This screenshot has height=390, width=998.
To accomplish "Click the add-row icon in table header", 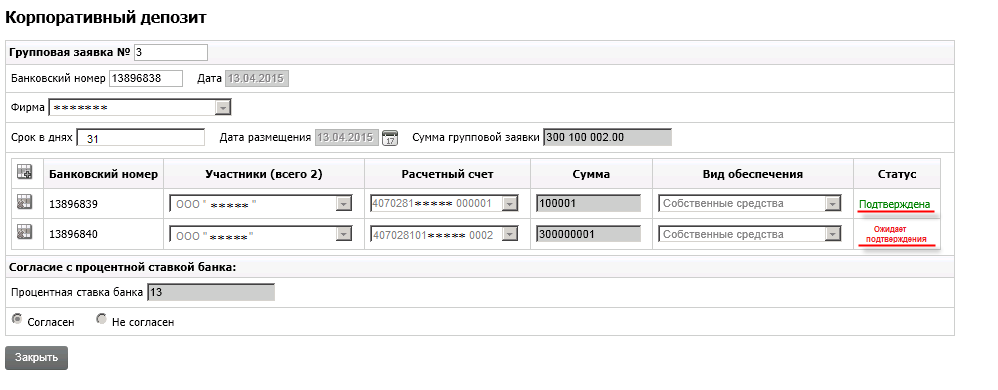I will click(x=24, y=172).
